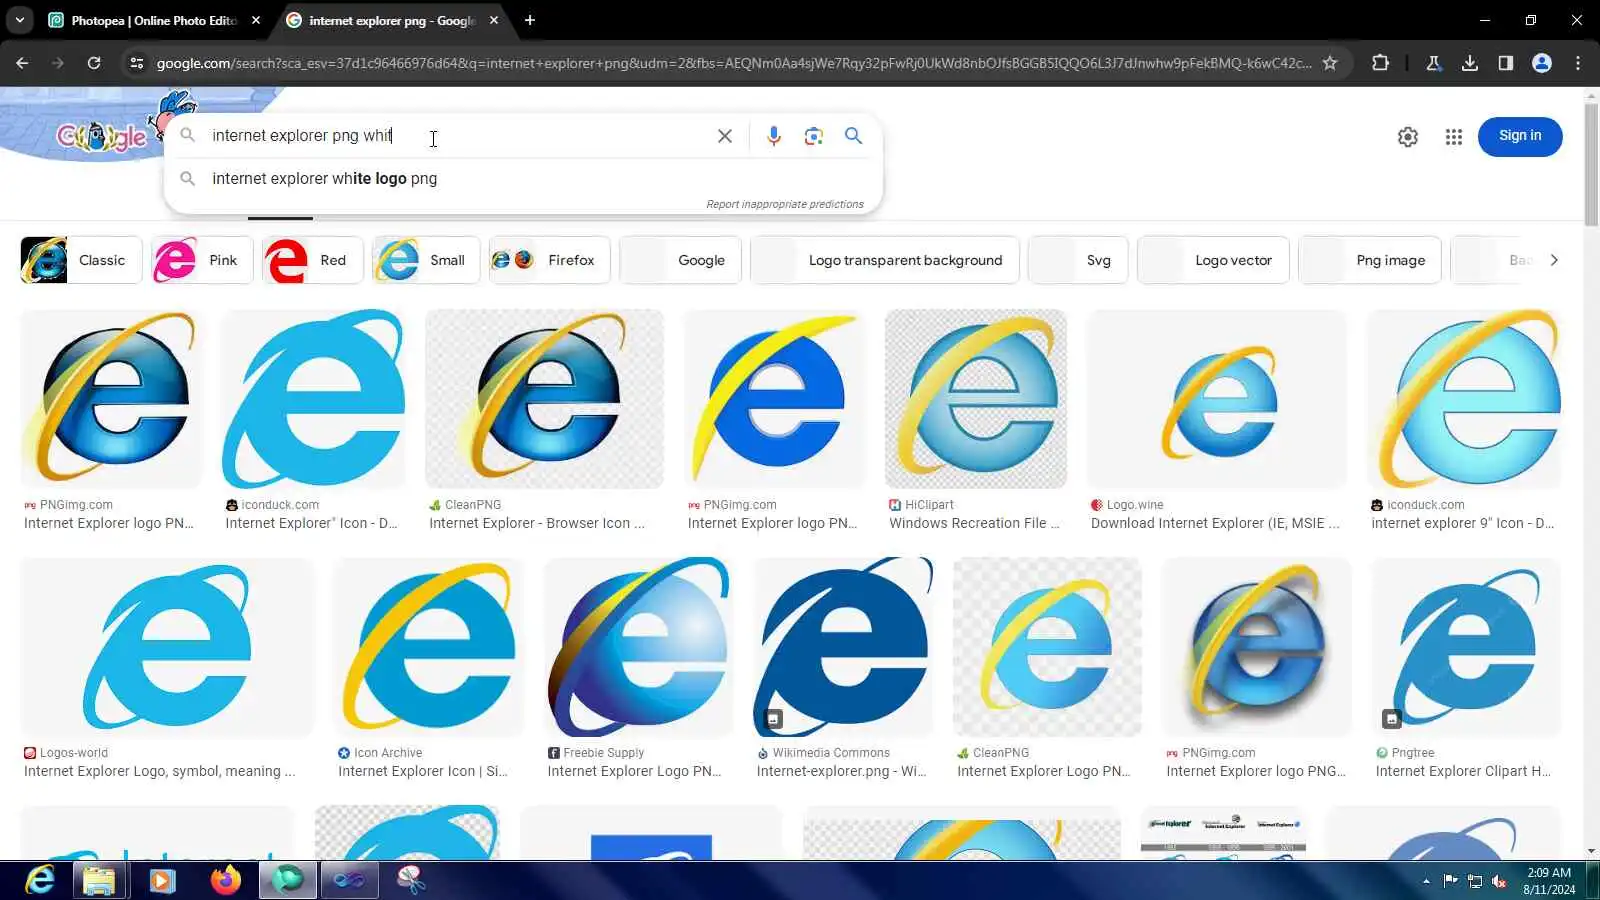1600x900 pixels.
Task: Open the Chrome profile avatar
Action: 1542,63
